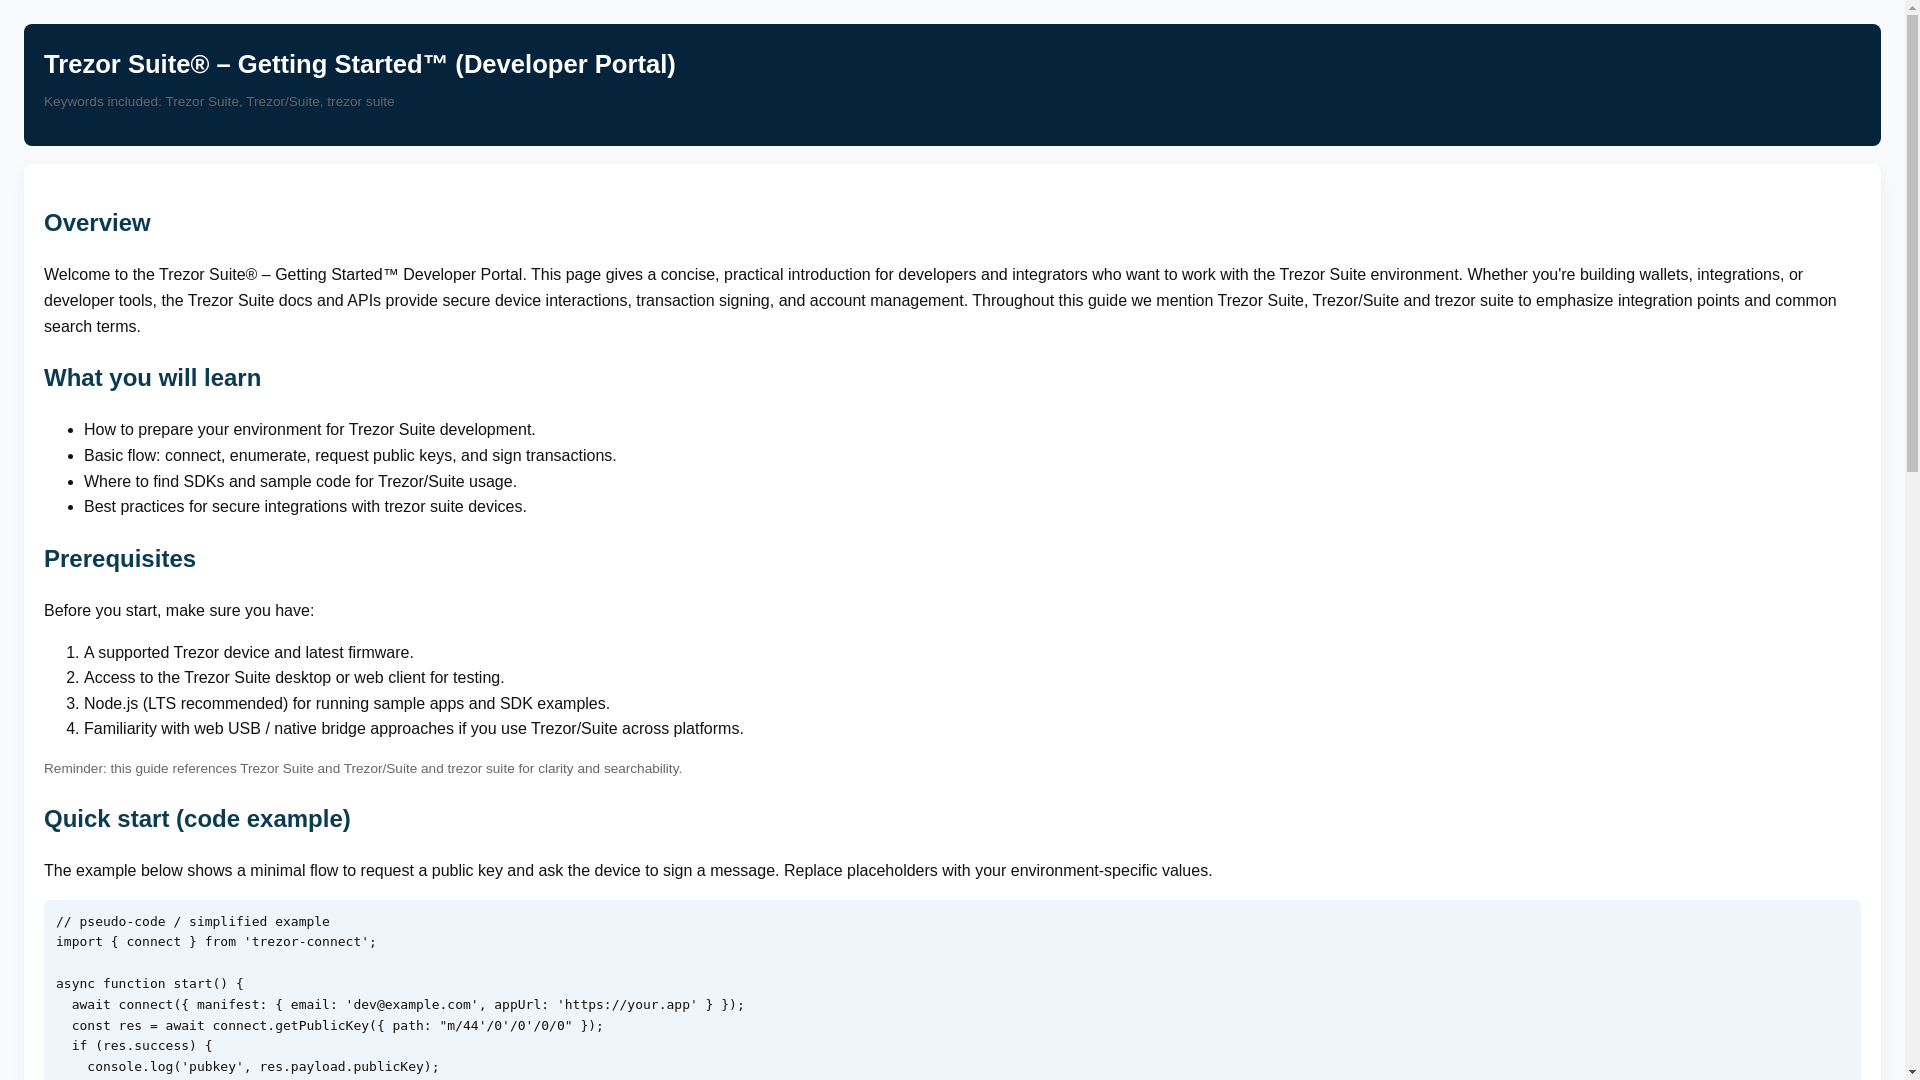1920x1080 pixels.
Task: Click bullet 'Where to find SDKs and sample code'
Action: click(x=300, y=482)
